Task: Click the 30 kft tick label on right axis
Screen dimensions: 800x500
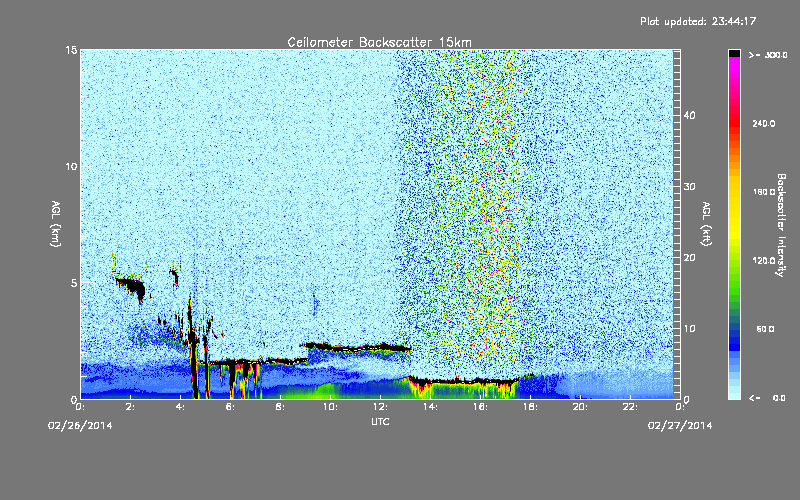Action: 689,186
